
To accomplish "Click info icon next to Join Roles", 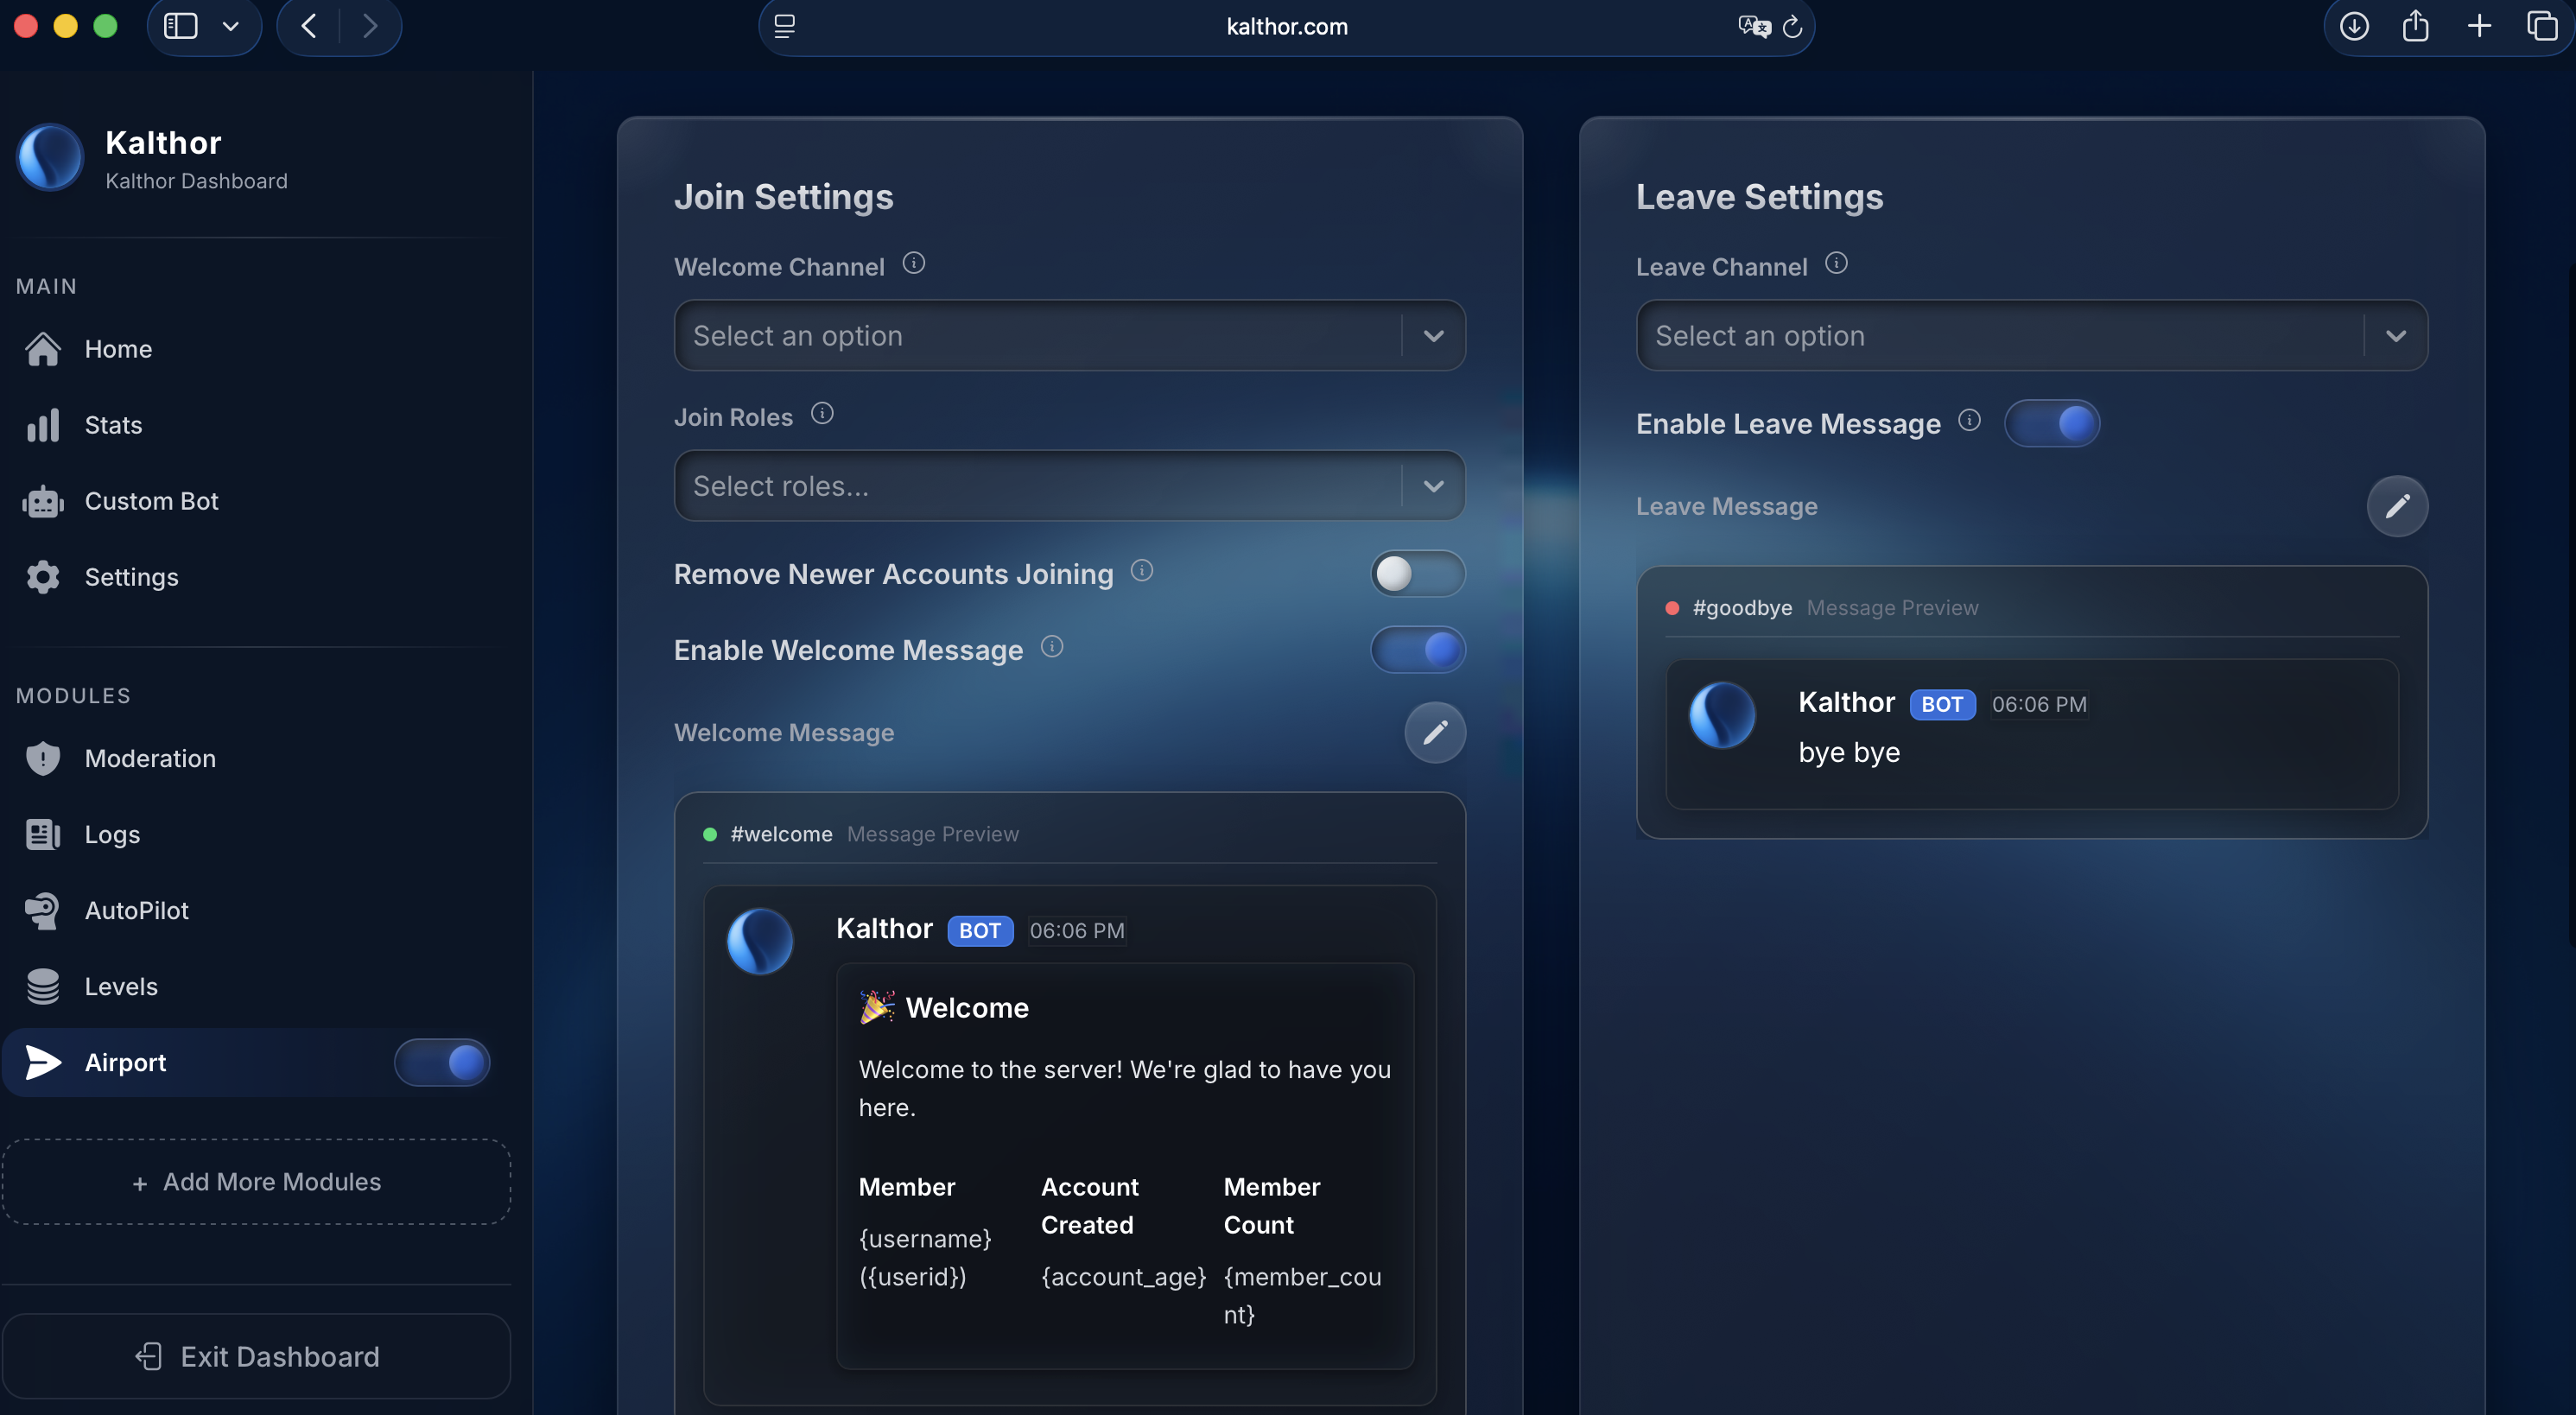I will pos(821,413).
